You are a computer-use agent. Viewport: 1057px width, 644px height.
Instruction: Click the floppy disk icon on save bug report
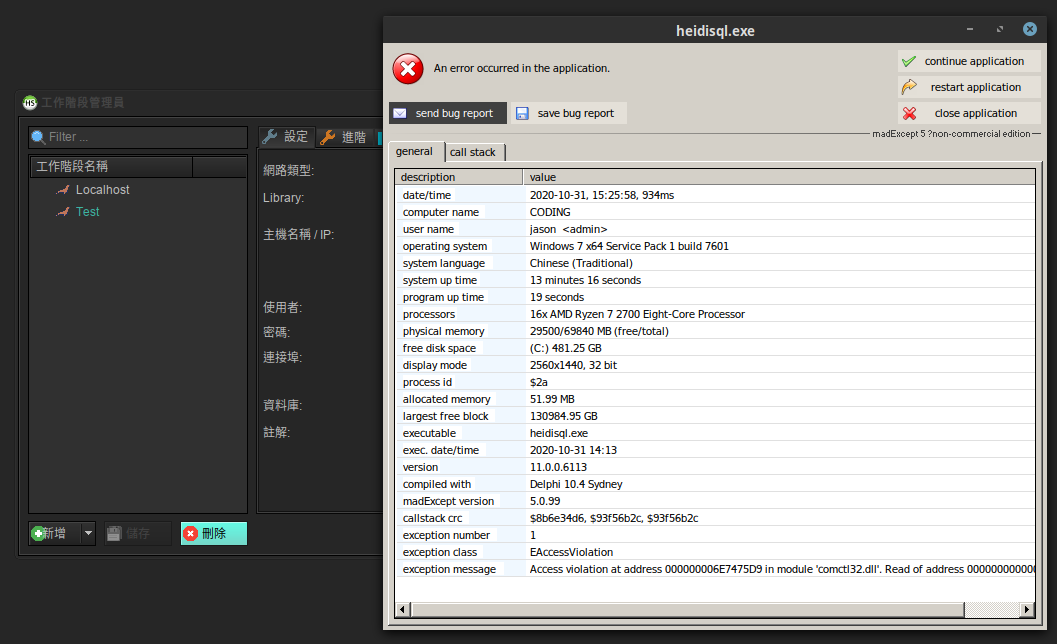[x=522, y=113]
